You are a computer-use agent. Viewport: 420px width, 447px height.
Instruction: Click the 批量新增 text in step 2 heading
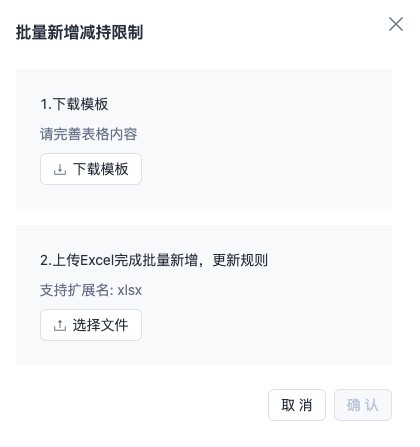pos(170,260)
